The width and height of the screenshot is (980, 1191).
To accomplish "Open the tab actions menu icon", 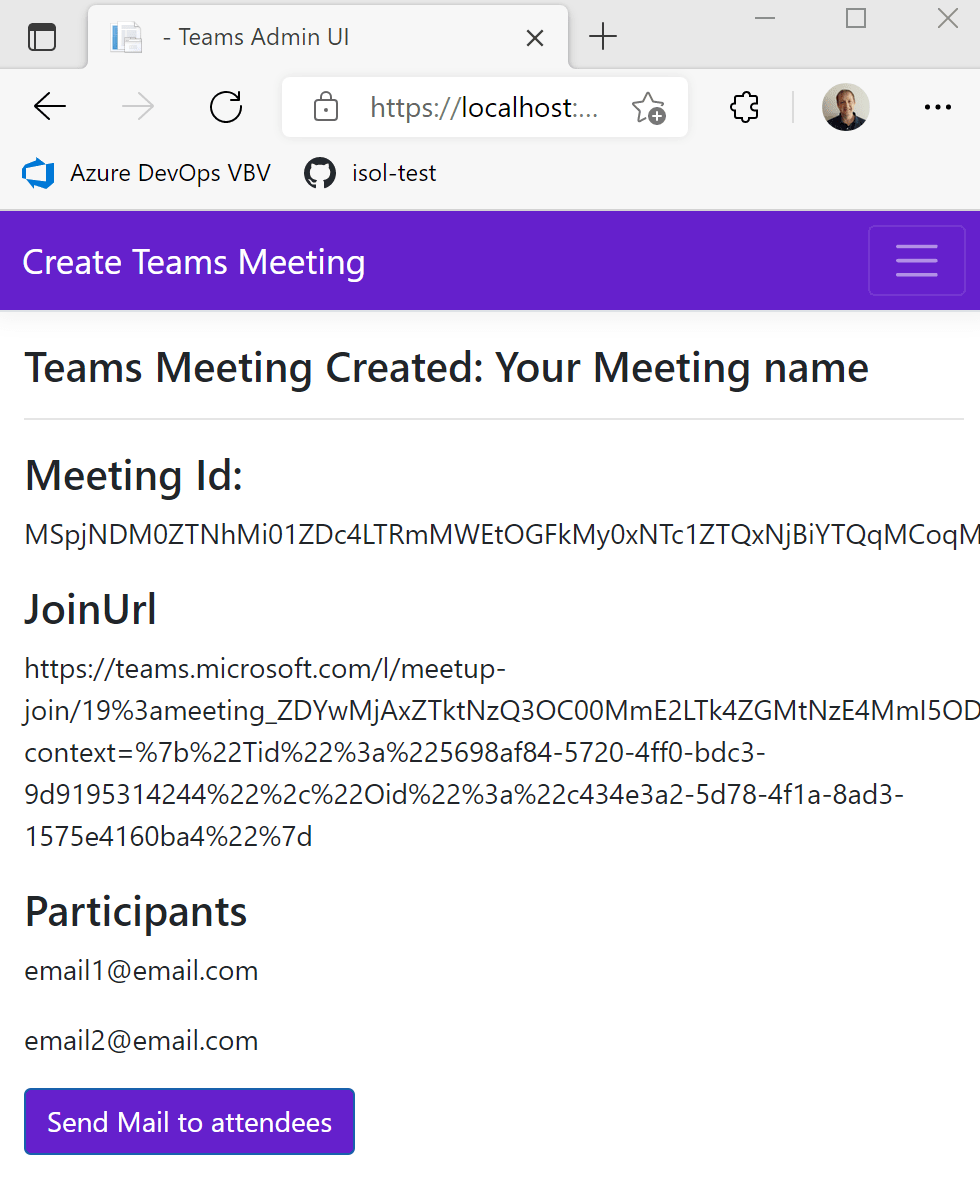I will (42, 38).
